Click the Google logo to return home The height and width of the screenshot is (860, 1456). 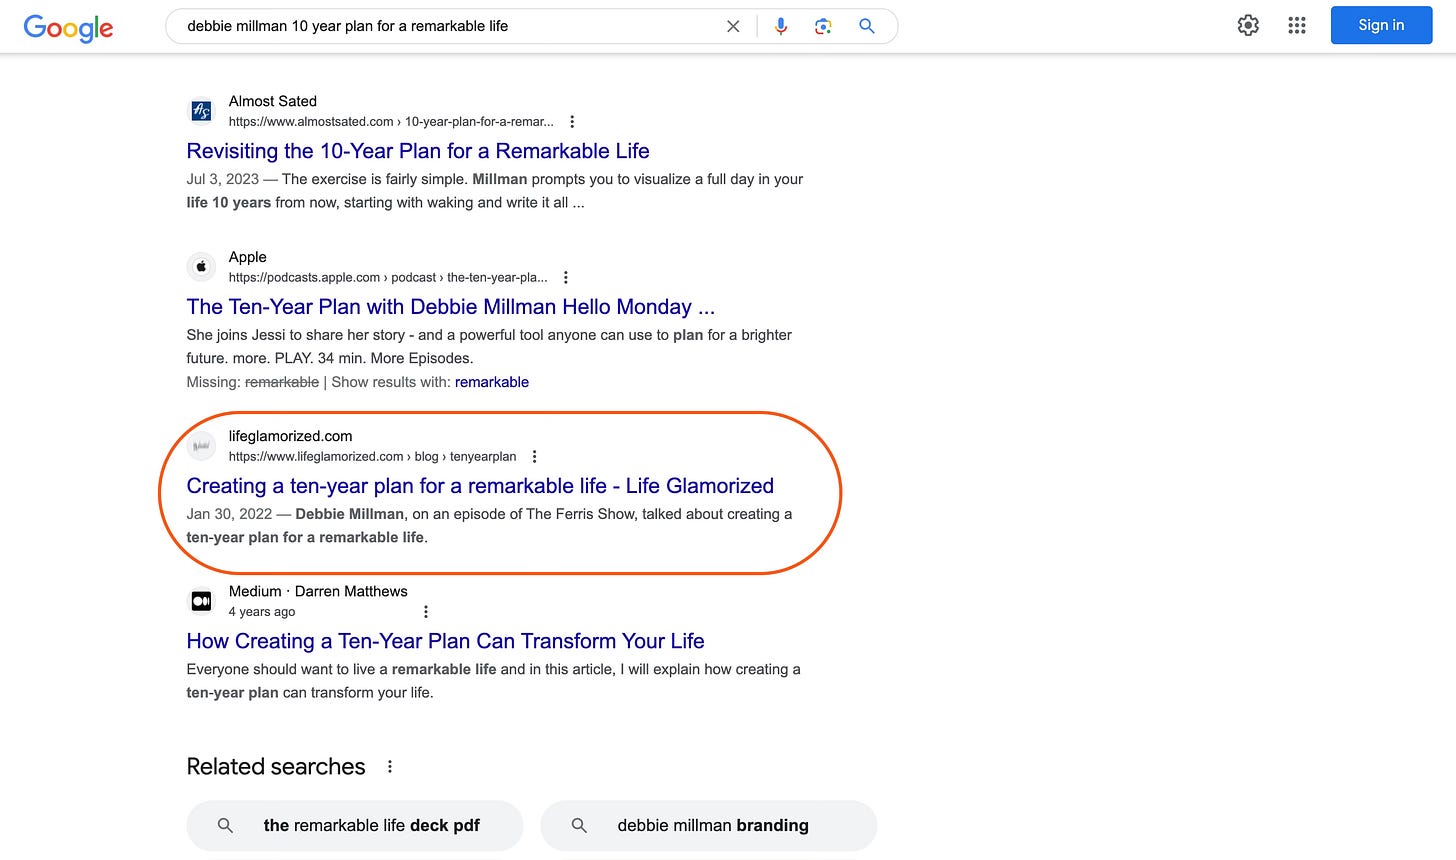[x=67, y=28]
